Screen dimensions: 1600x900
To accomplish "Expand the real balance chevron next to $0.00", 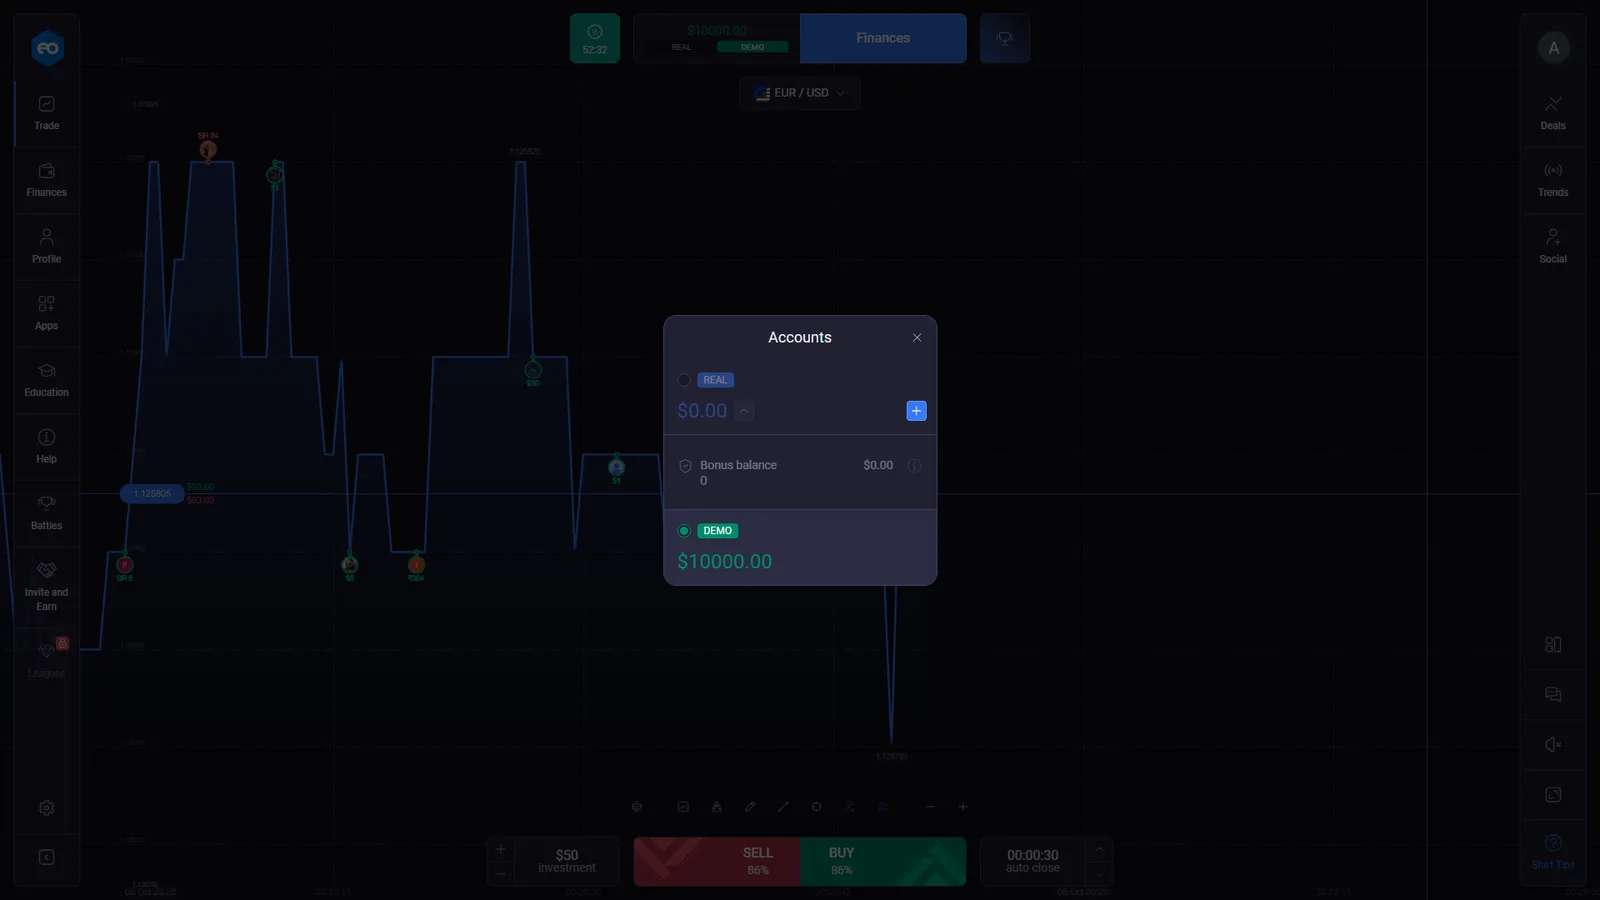I will coord(743,411).
